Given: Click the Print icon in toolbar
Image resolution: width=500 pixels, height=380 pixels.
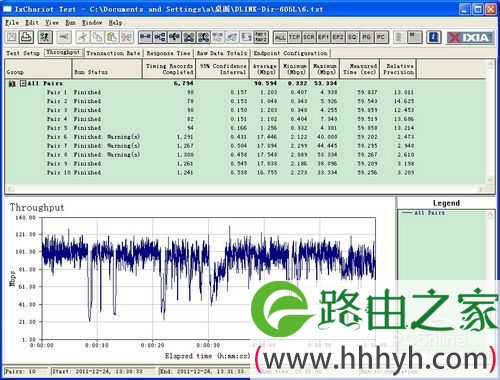Looking at the screenshot, I should click(26, 37).
